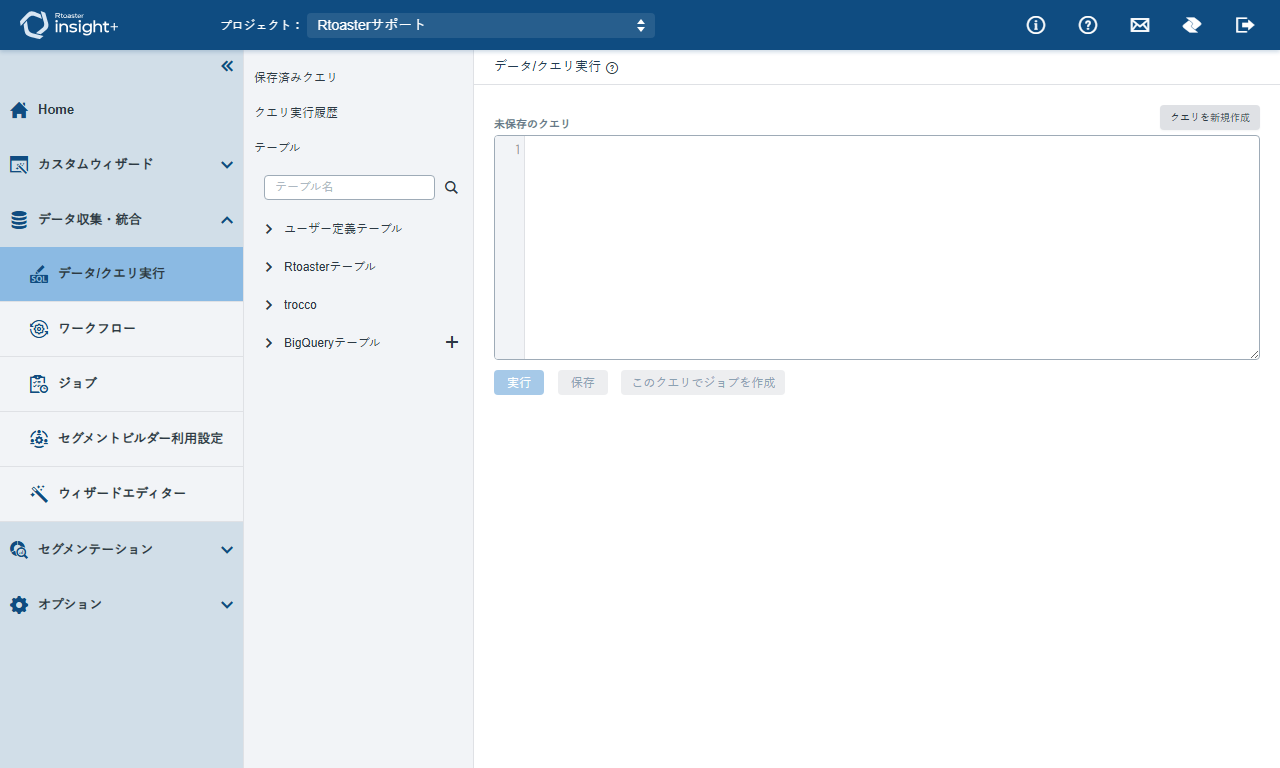Click the データ/クエリ実行 page title
Screen dimensions: 1280x768
click(548, 66)
